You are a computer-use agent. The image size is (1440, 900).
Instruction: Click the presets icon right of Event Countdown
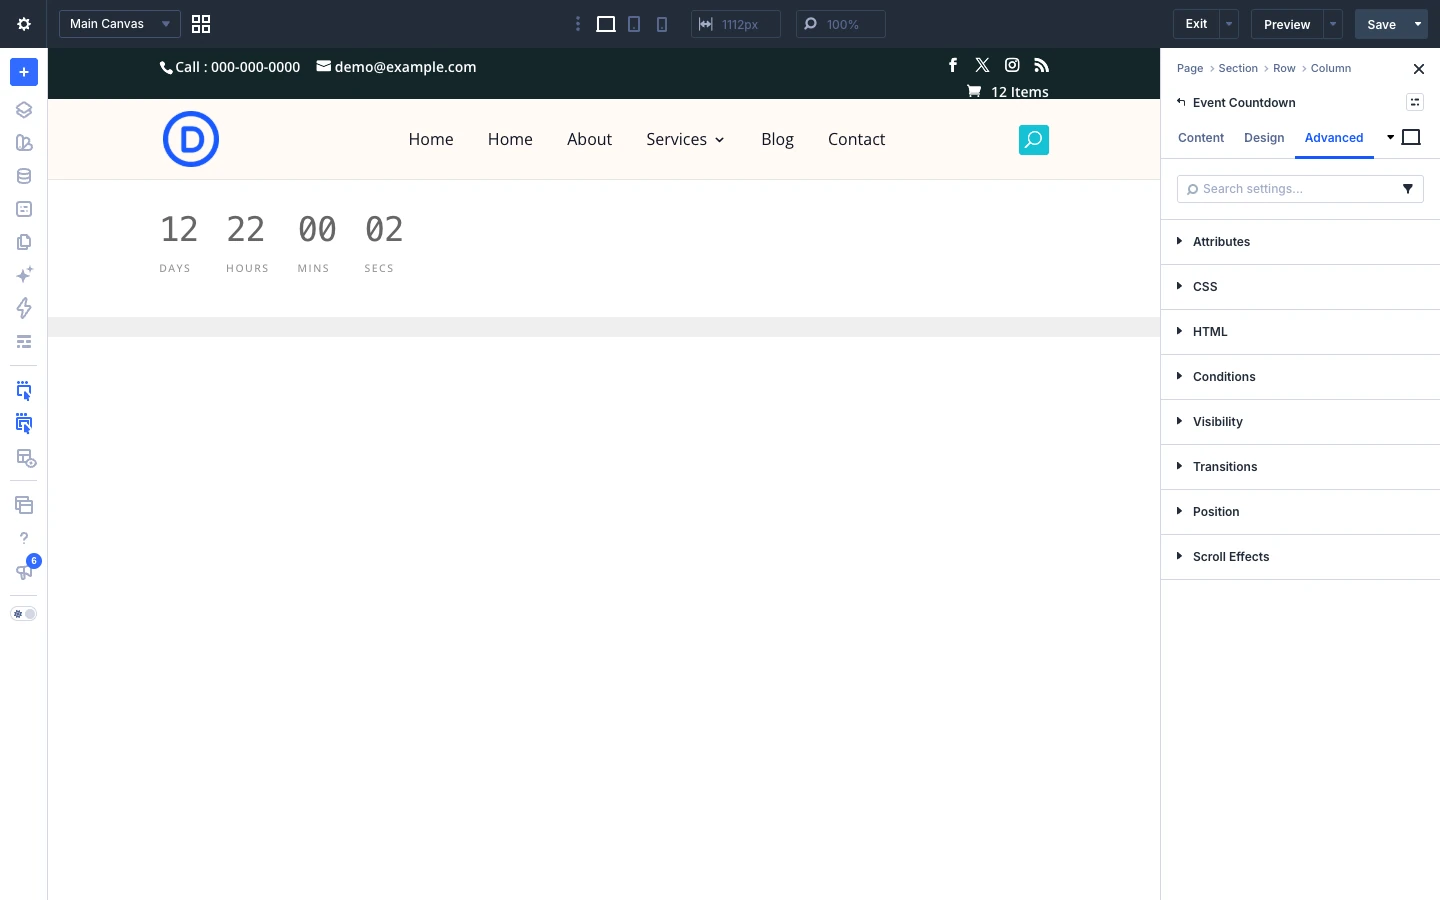tap(1415, 102)
